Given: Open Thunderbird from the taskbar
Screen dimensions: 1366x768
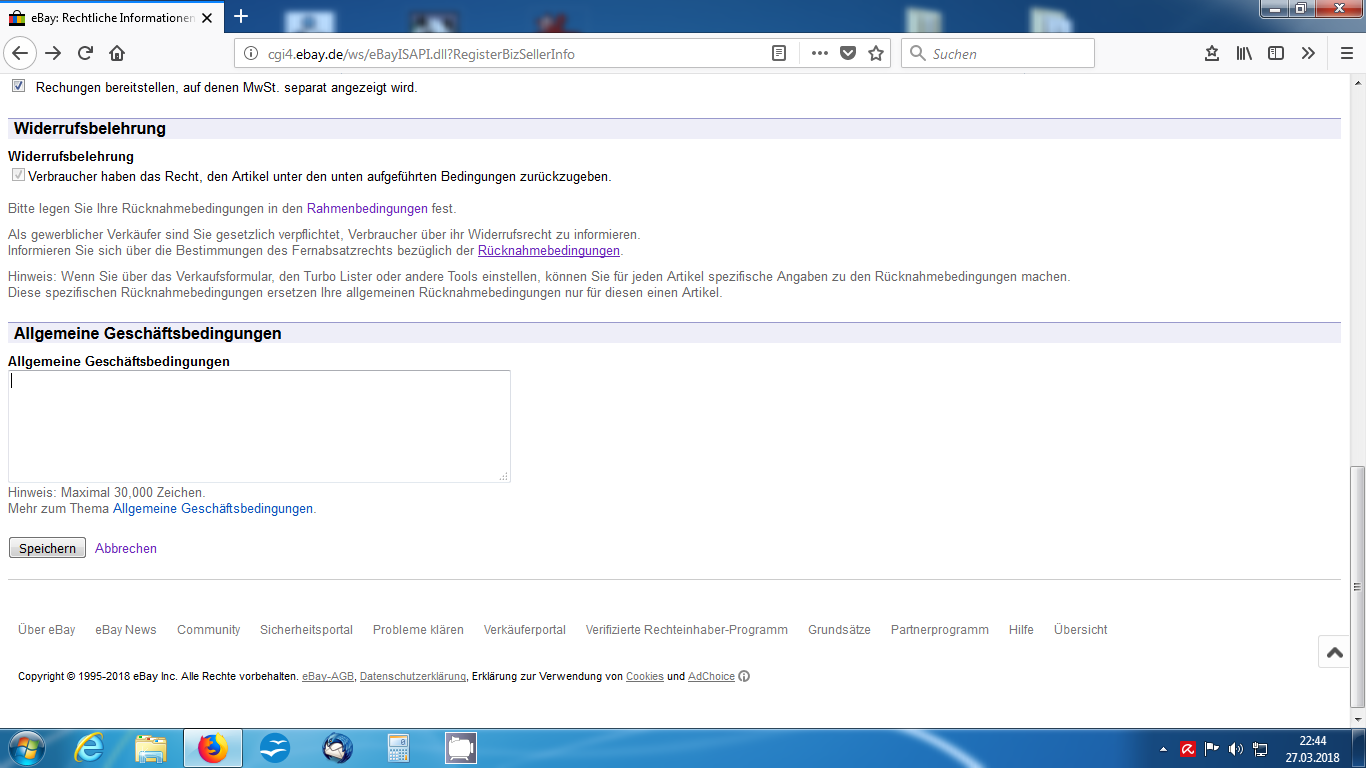Looking at the screenshot, I should (337, 748).
